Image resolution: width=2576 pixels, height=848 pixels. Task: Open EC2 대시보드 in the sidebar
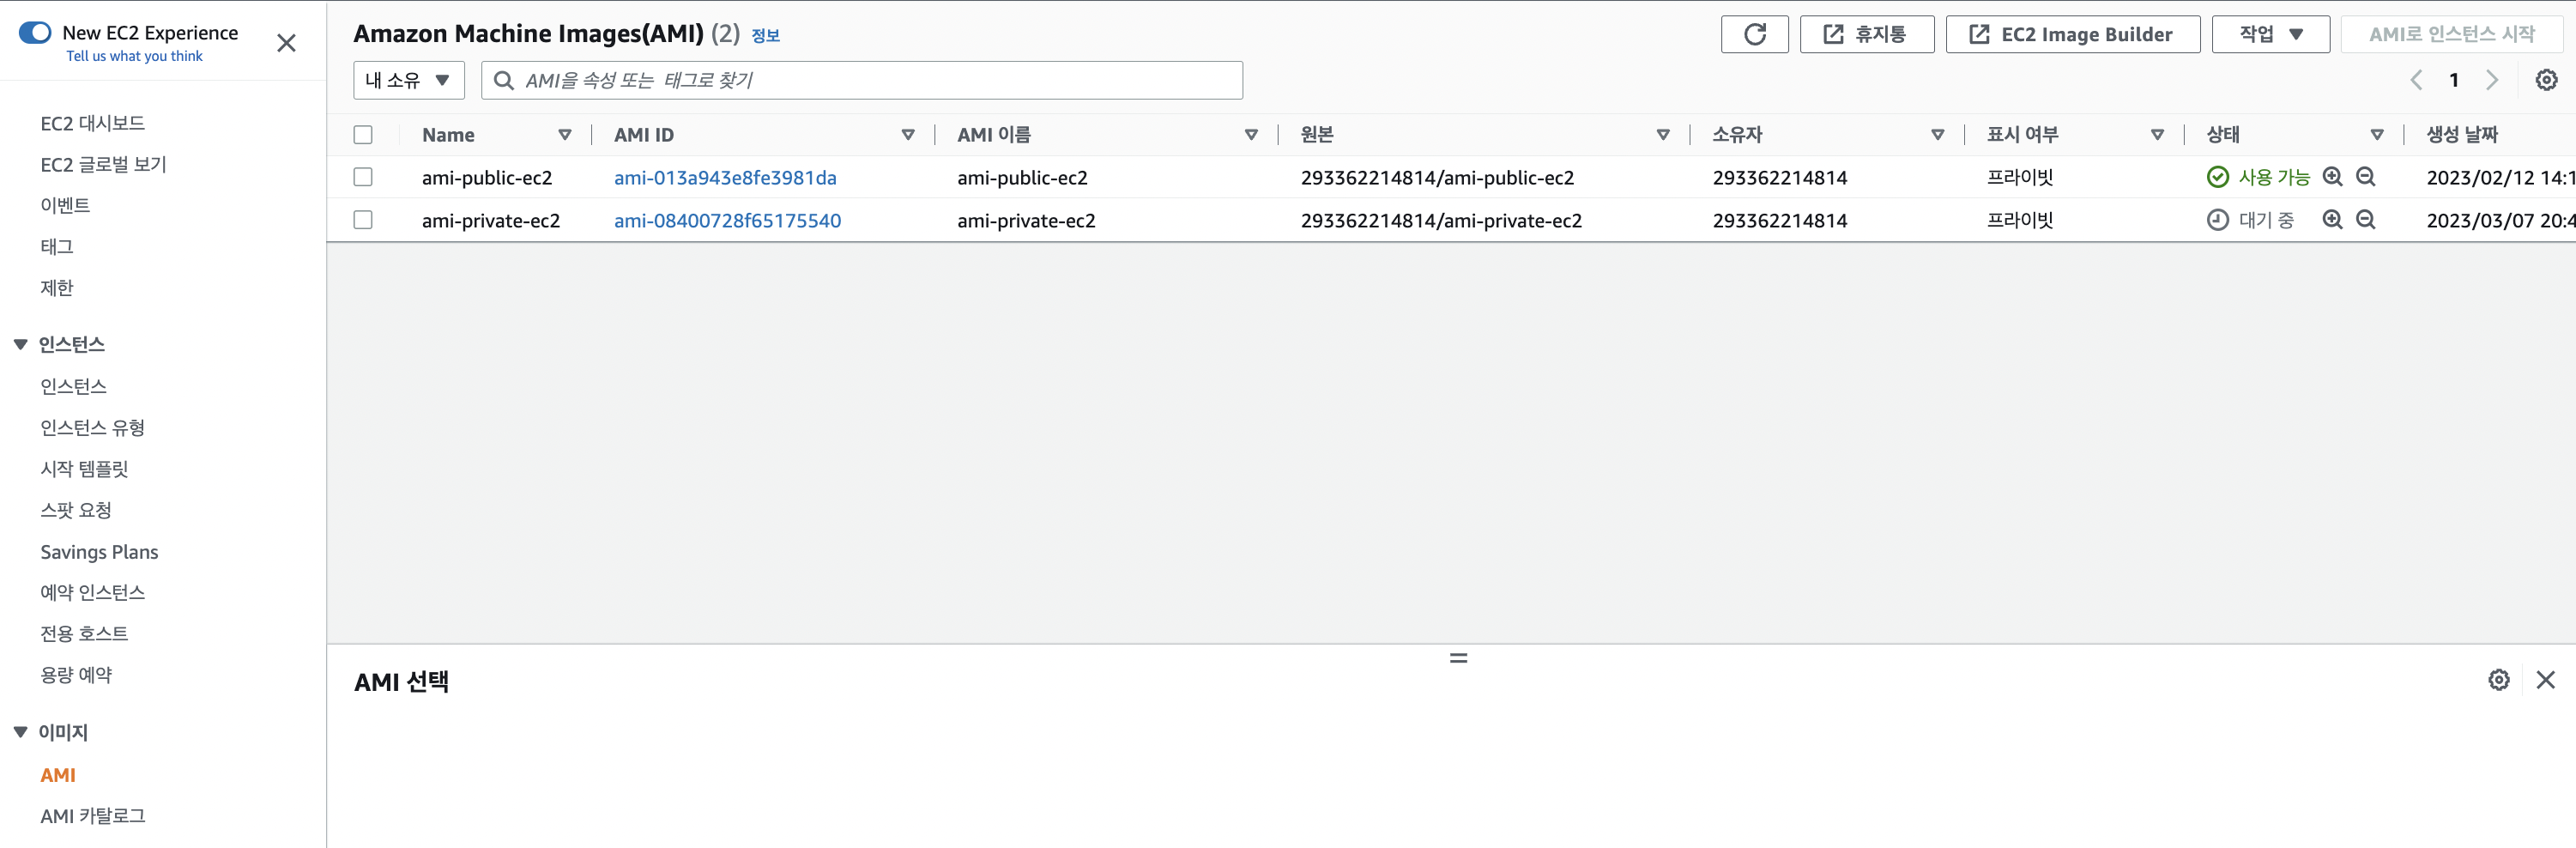(92, 123)
